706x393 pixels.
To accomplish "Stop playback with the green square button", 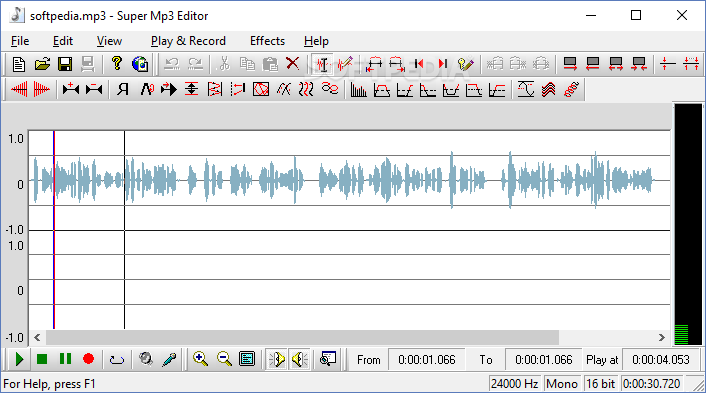I will coord(42,359).
